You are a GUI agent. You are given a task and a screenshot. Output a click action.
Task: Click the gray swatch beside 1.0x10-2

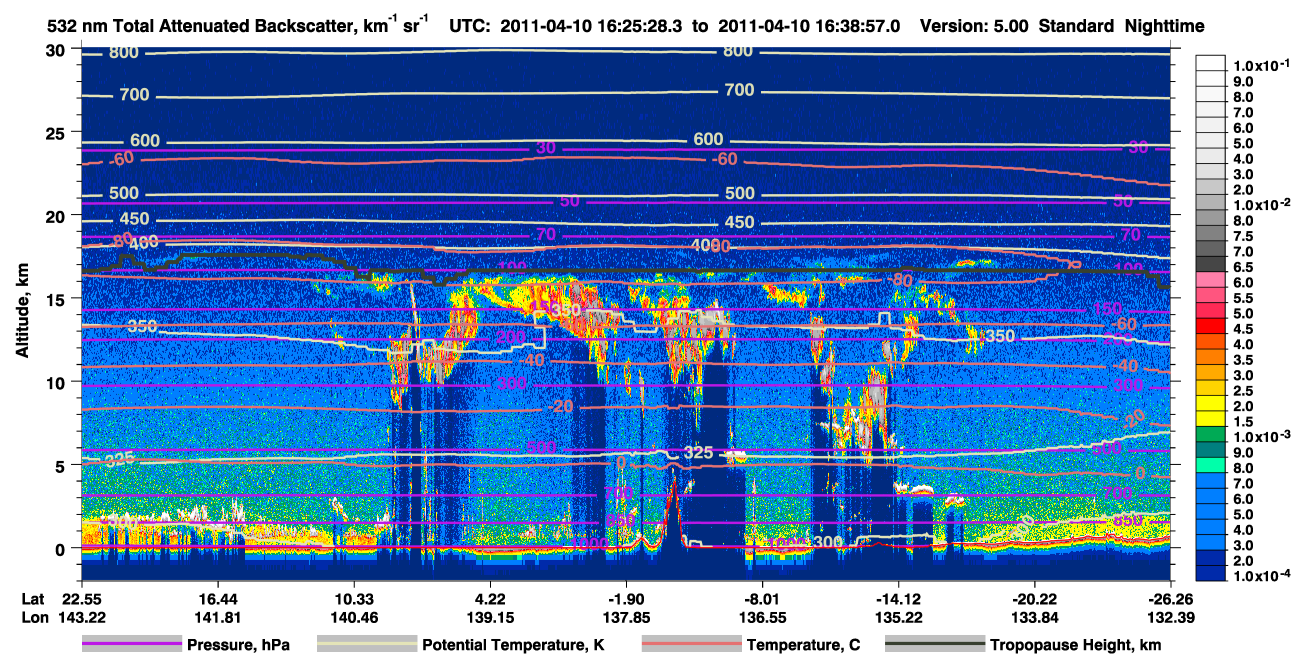1212,203
